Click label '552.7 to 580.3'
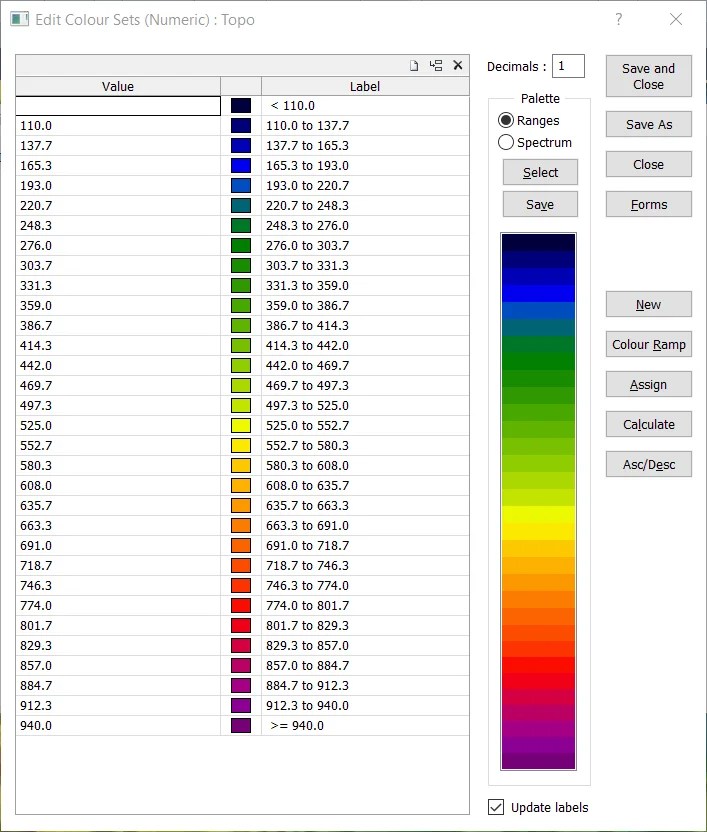This screenshot has height=832, width=707. pos(307,446)
